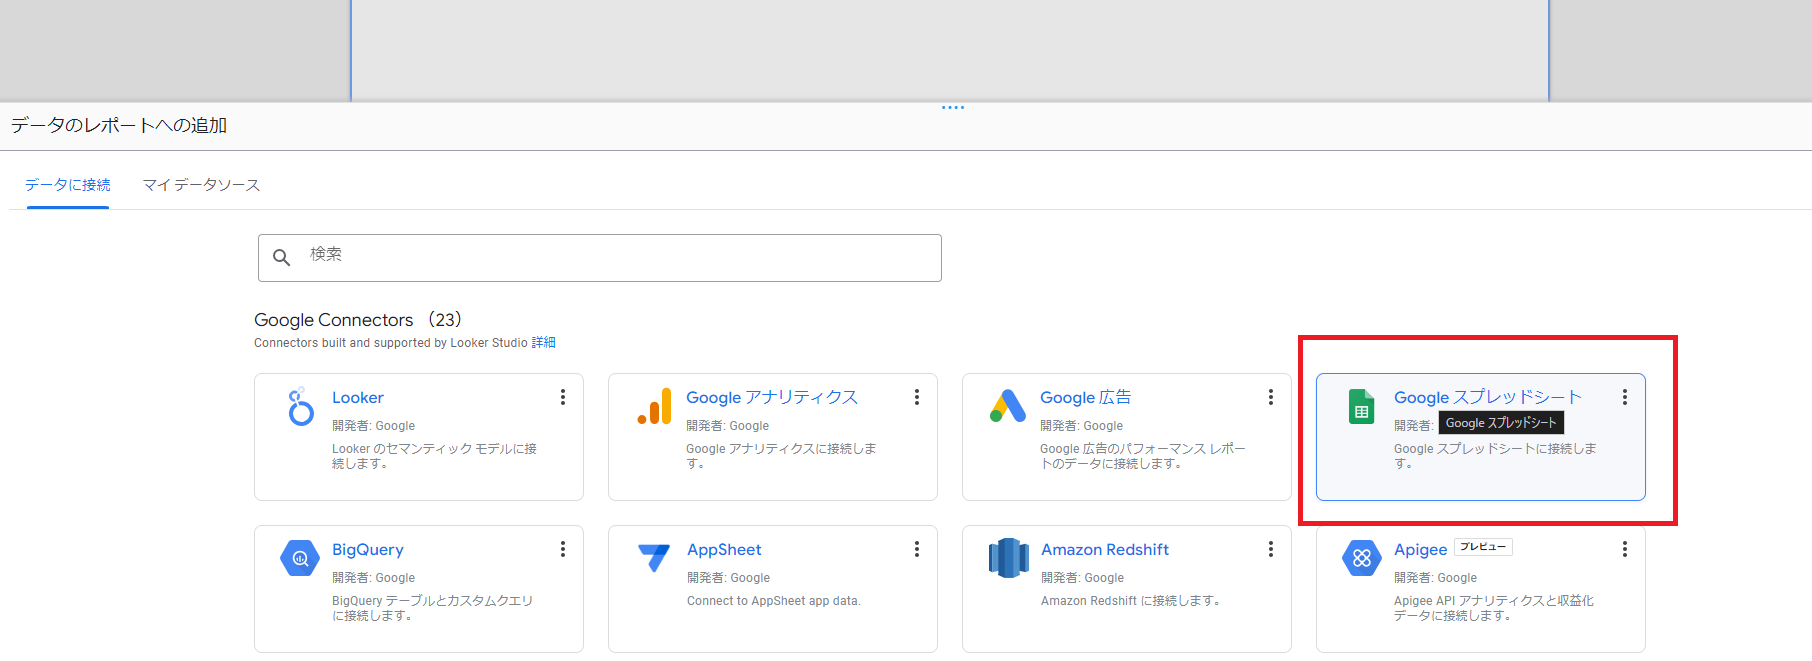Click the Apigee hexagon icon
The height and width of the screenshot is (661, 1812).
pos(1361,558)
